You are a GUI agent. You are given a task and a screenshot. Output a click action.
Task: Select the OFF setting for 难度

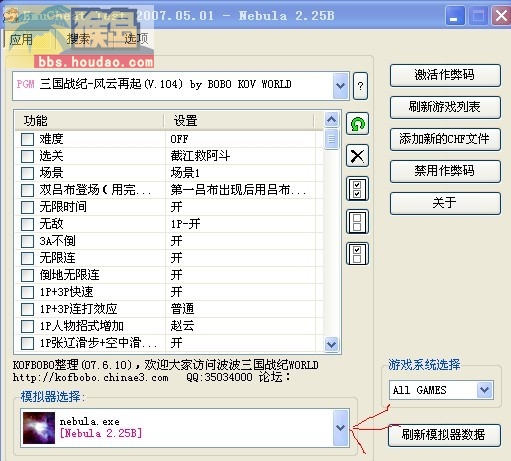(x=179, y=139)
